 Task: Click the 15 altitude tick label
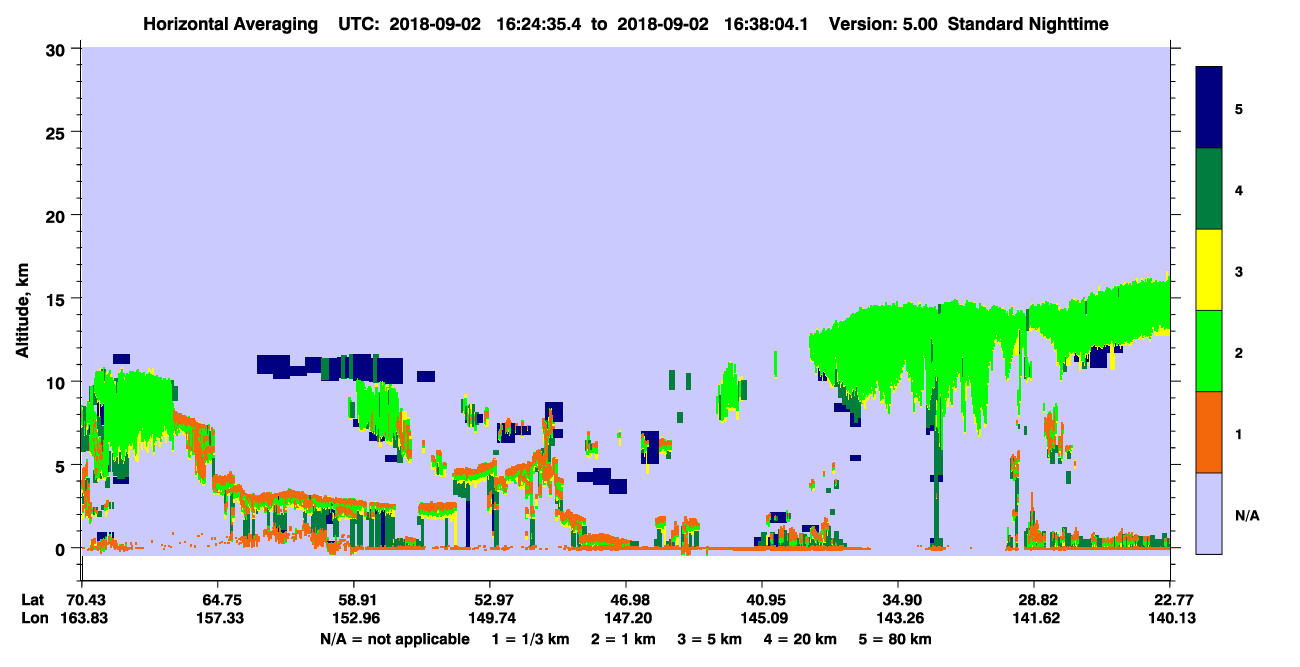[x=60, y=299]
